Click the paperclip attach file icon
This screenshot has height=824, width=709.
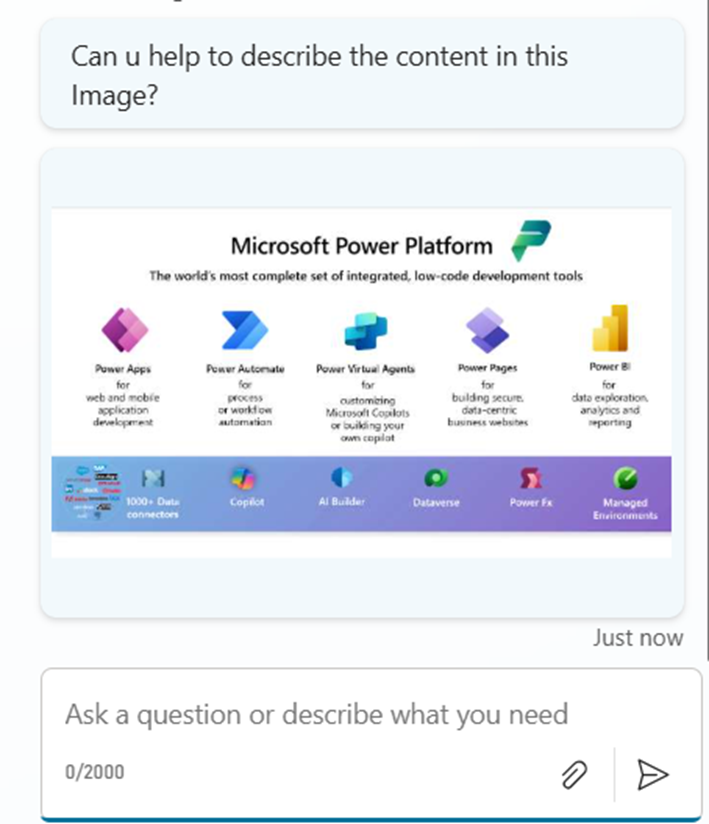[x=573, y=772]
